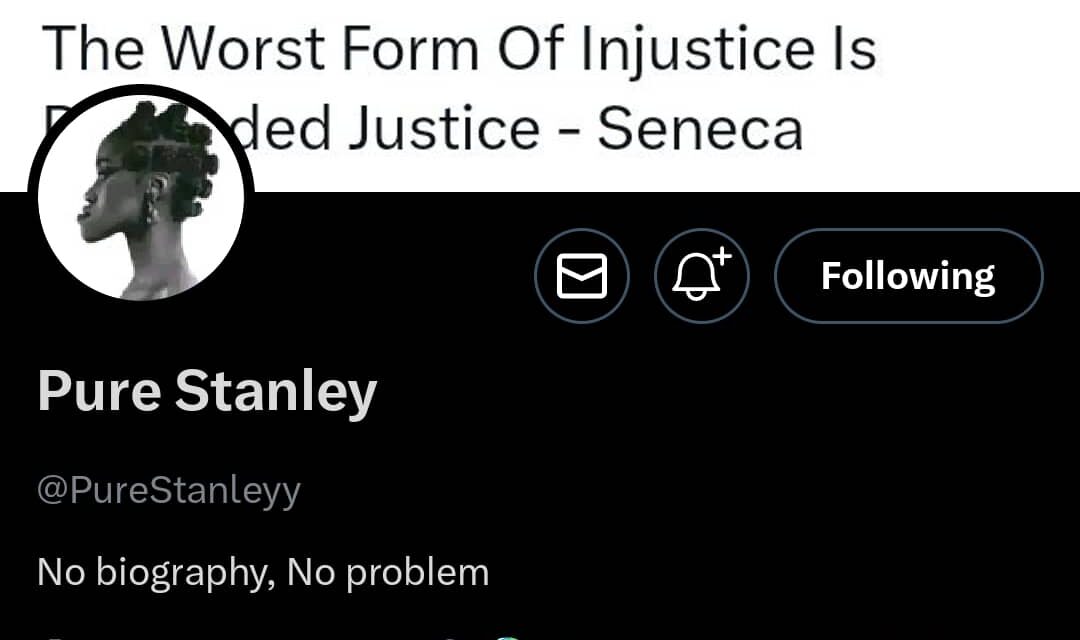
Task: Click the envelope message icon
Action: tap(581, 276)
